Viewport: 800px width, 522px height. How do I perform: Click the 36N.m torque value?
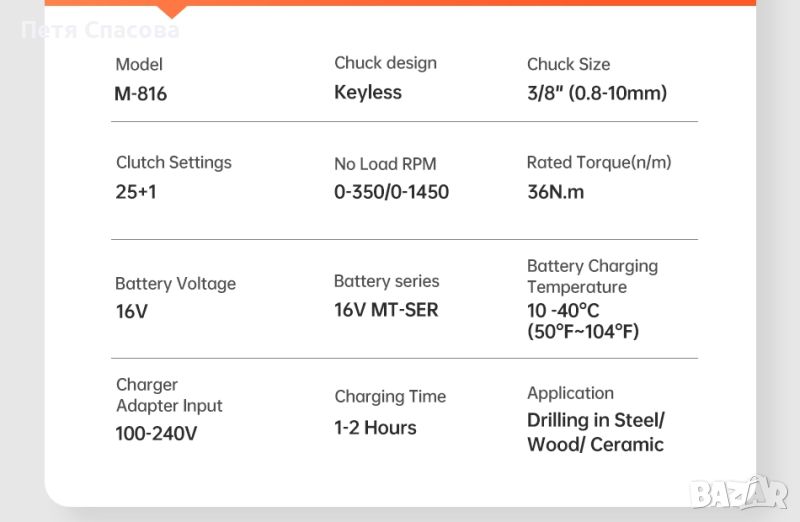(555, 191)
